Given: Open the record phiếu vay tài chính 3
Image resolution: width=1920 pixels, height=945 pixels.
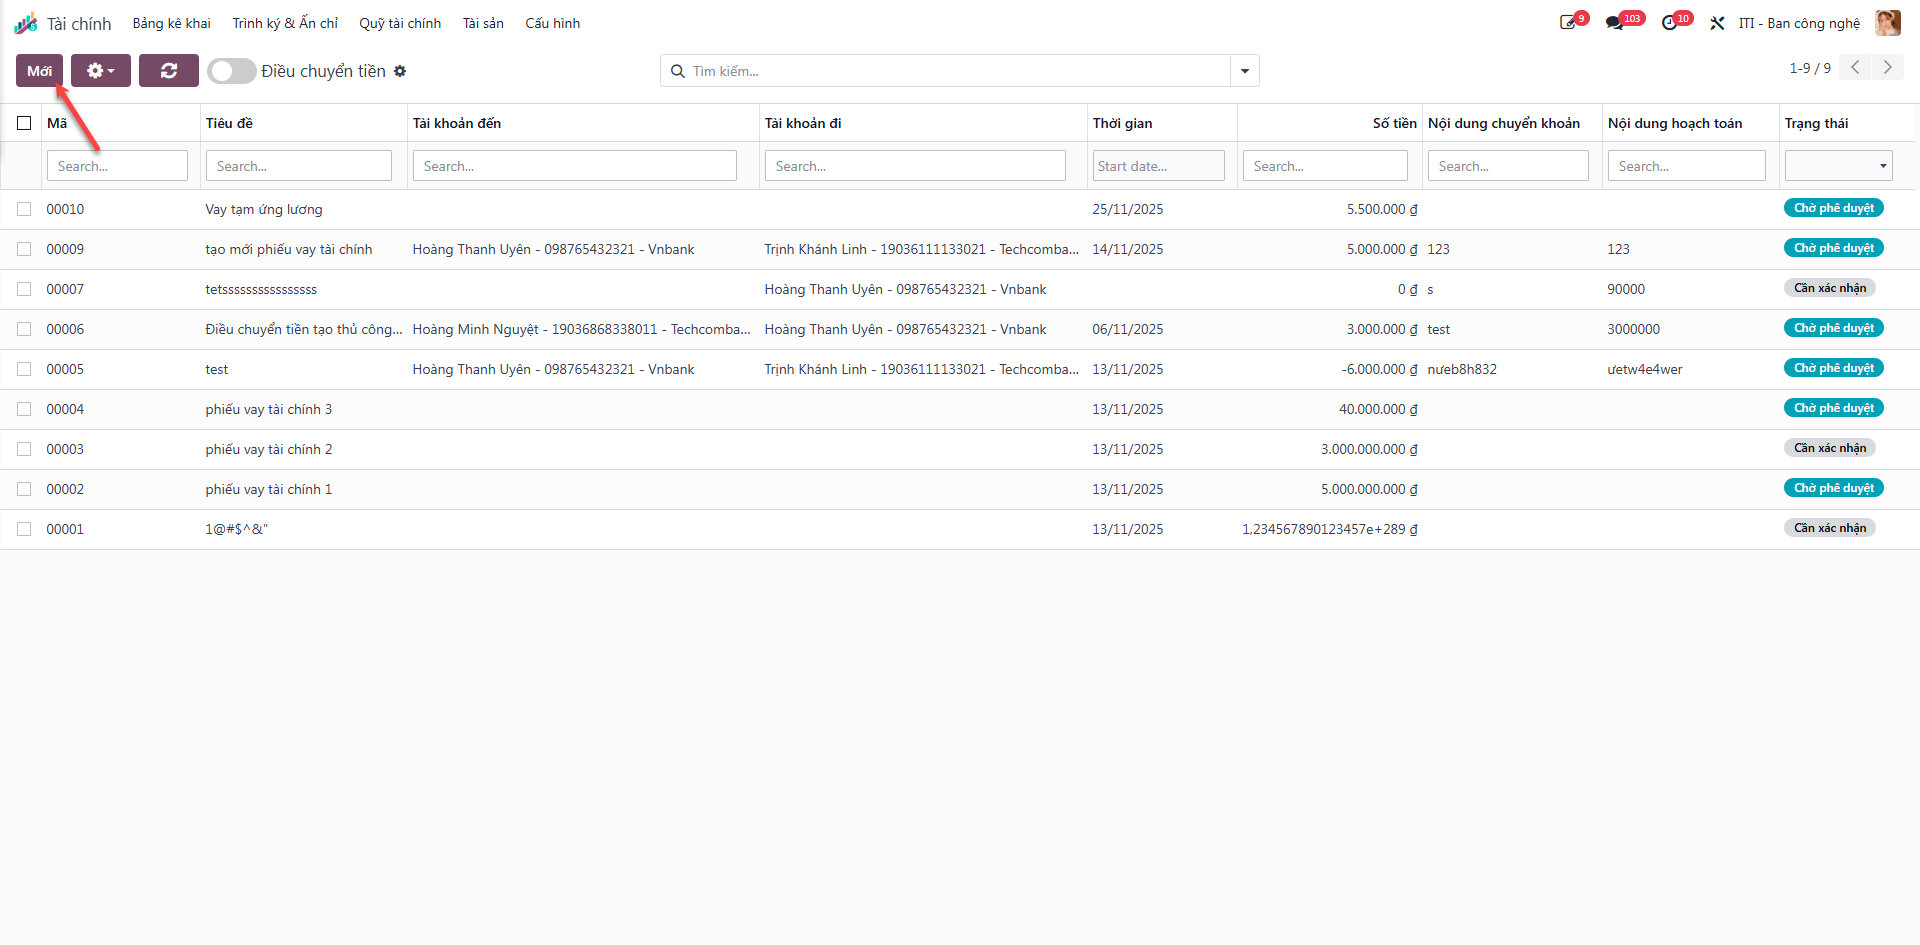Looking at the screenshot, I should coord(269,409).
